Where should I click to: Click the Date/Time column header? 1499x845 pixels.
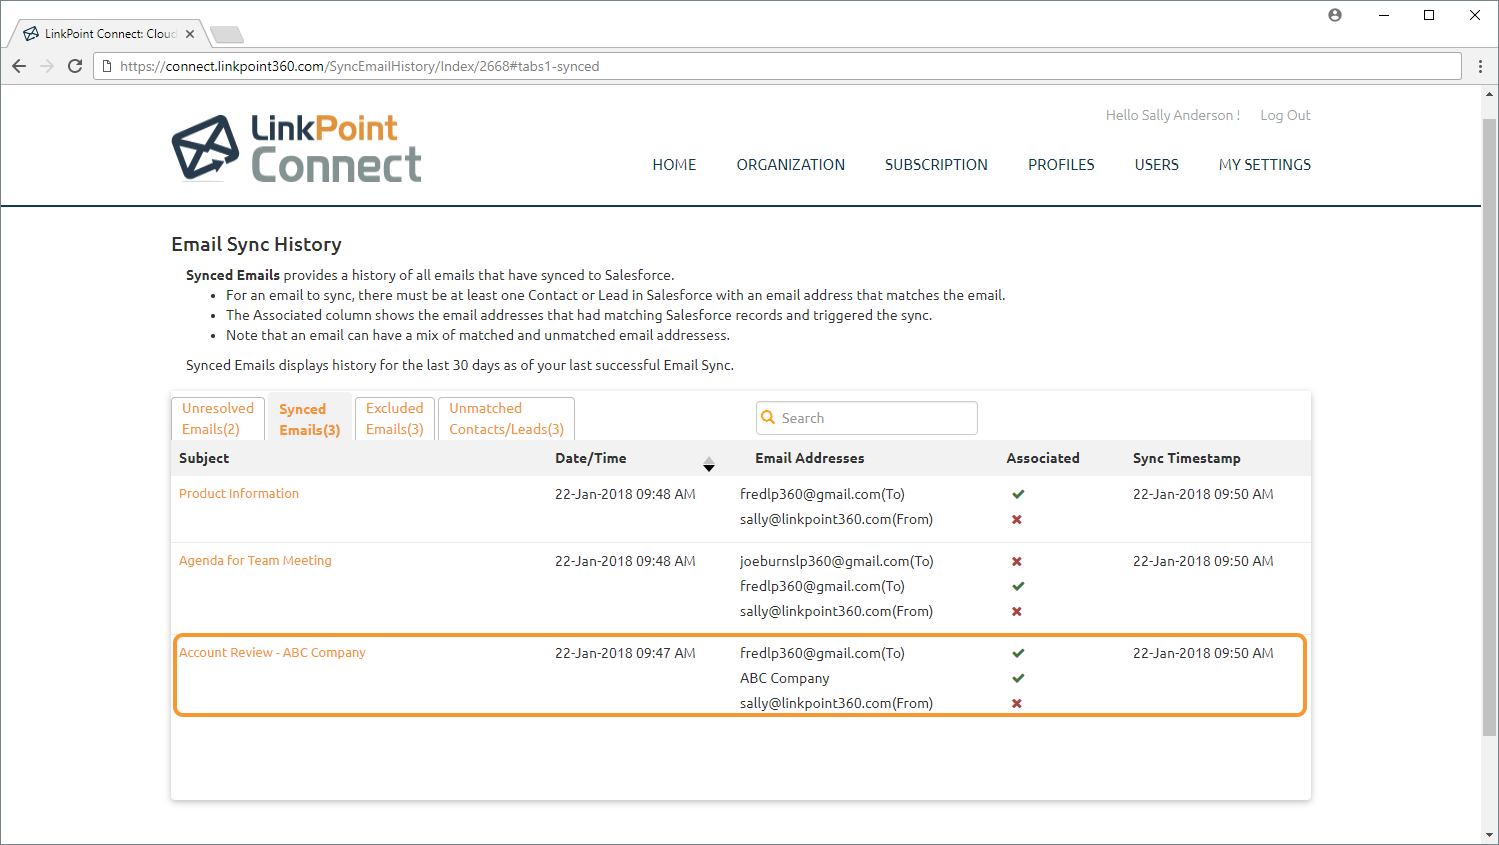[x=591, y=458]
